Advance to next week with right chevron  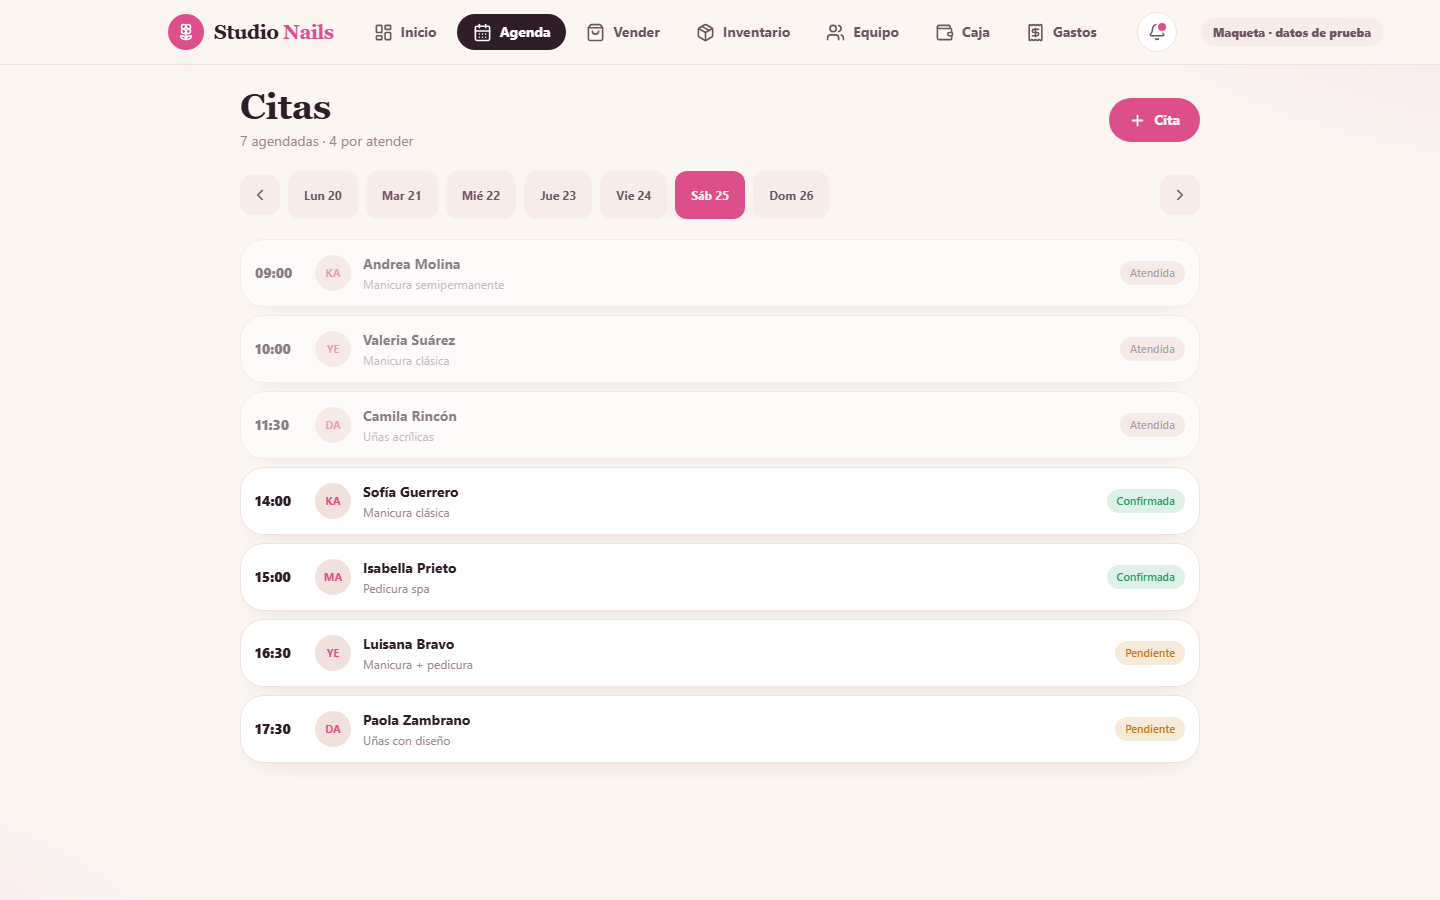click(1180, 195)
